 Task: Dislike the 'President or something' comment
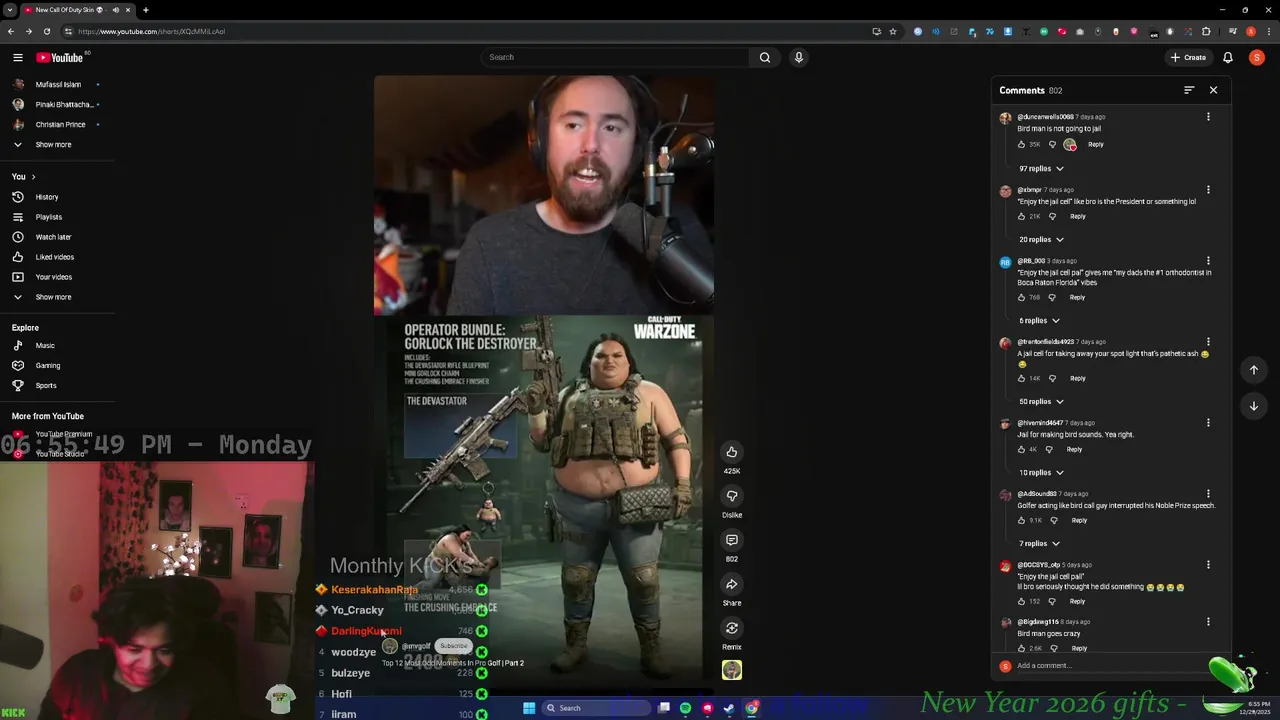point(1052,217)
